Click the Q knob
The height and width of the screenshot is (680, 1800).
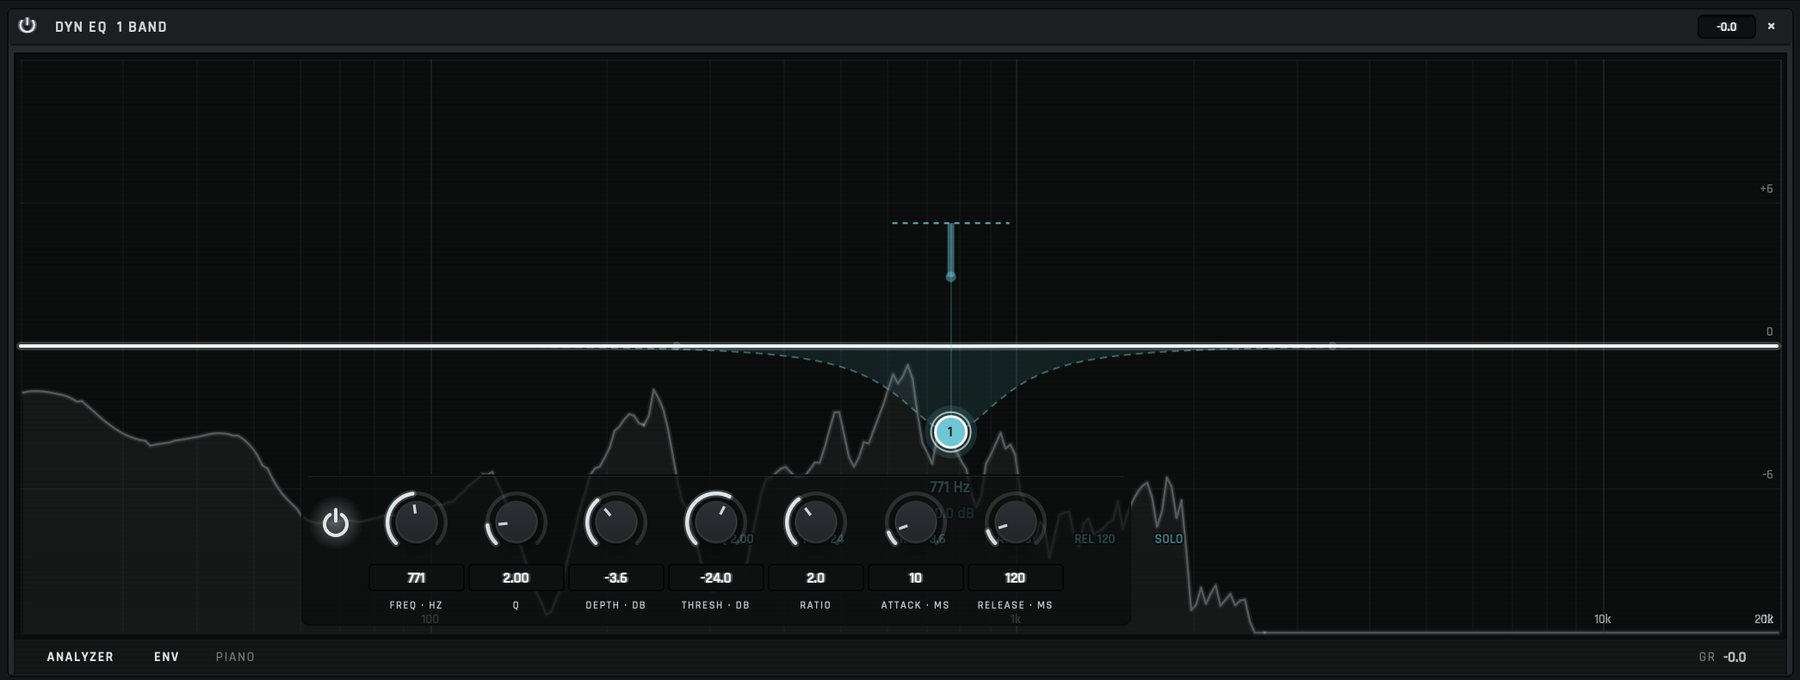coord(516,521)
